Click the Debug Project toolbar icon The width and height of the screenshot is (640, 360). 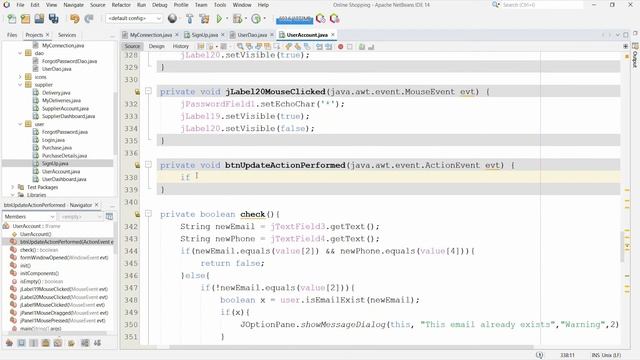[237, 18]
